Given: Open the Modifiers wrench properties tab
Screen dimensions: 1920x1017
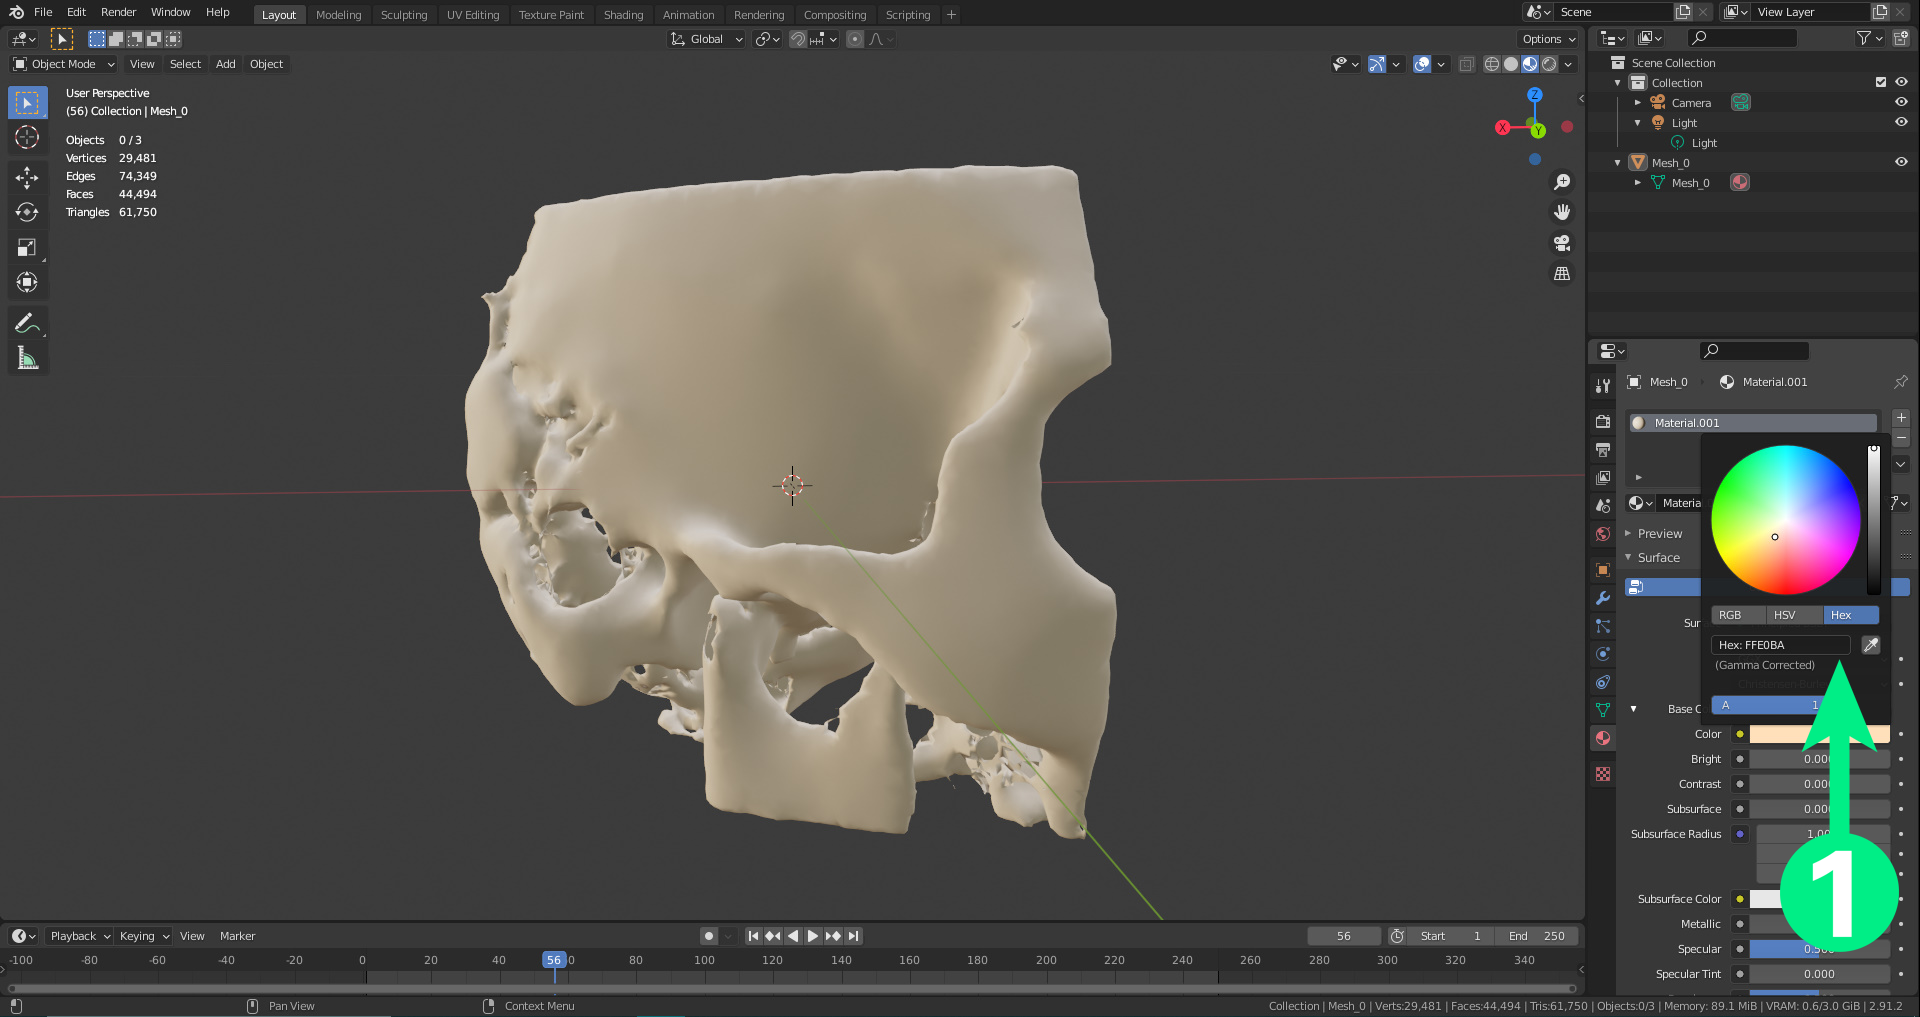Looking at the screenshot, I should click(x=1603, y=598).
